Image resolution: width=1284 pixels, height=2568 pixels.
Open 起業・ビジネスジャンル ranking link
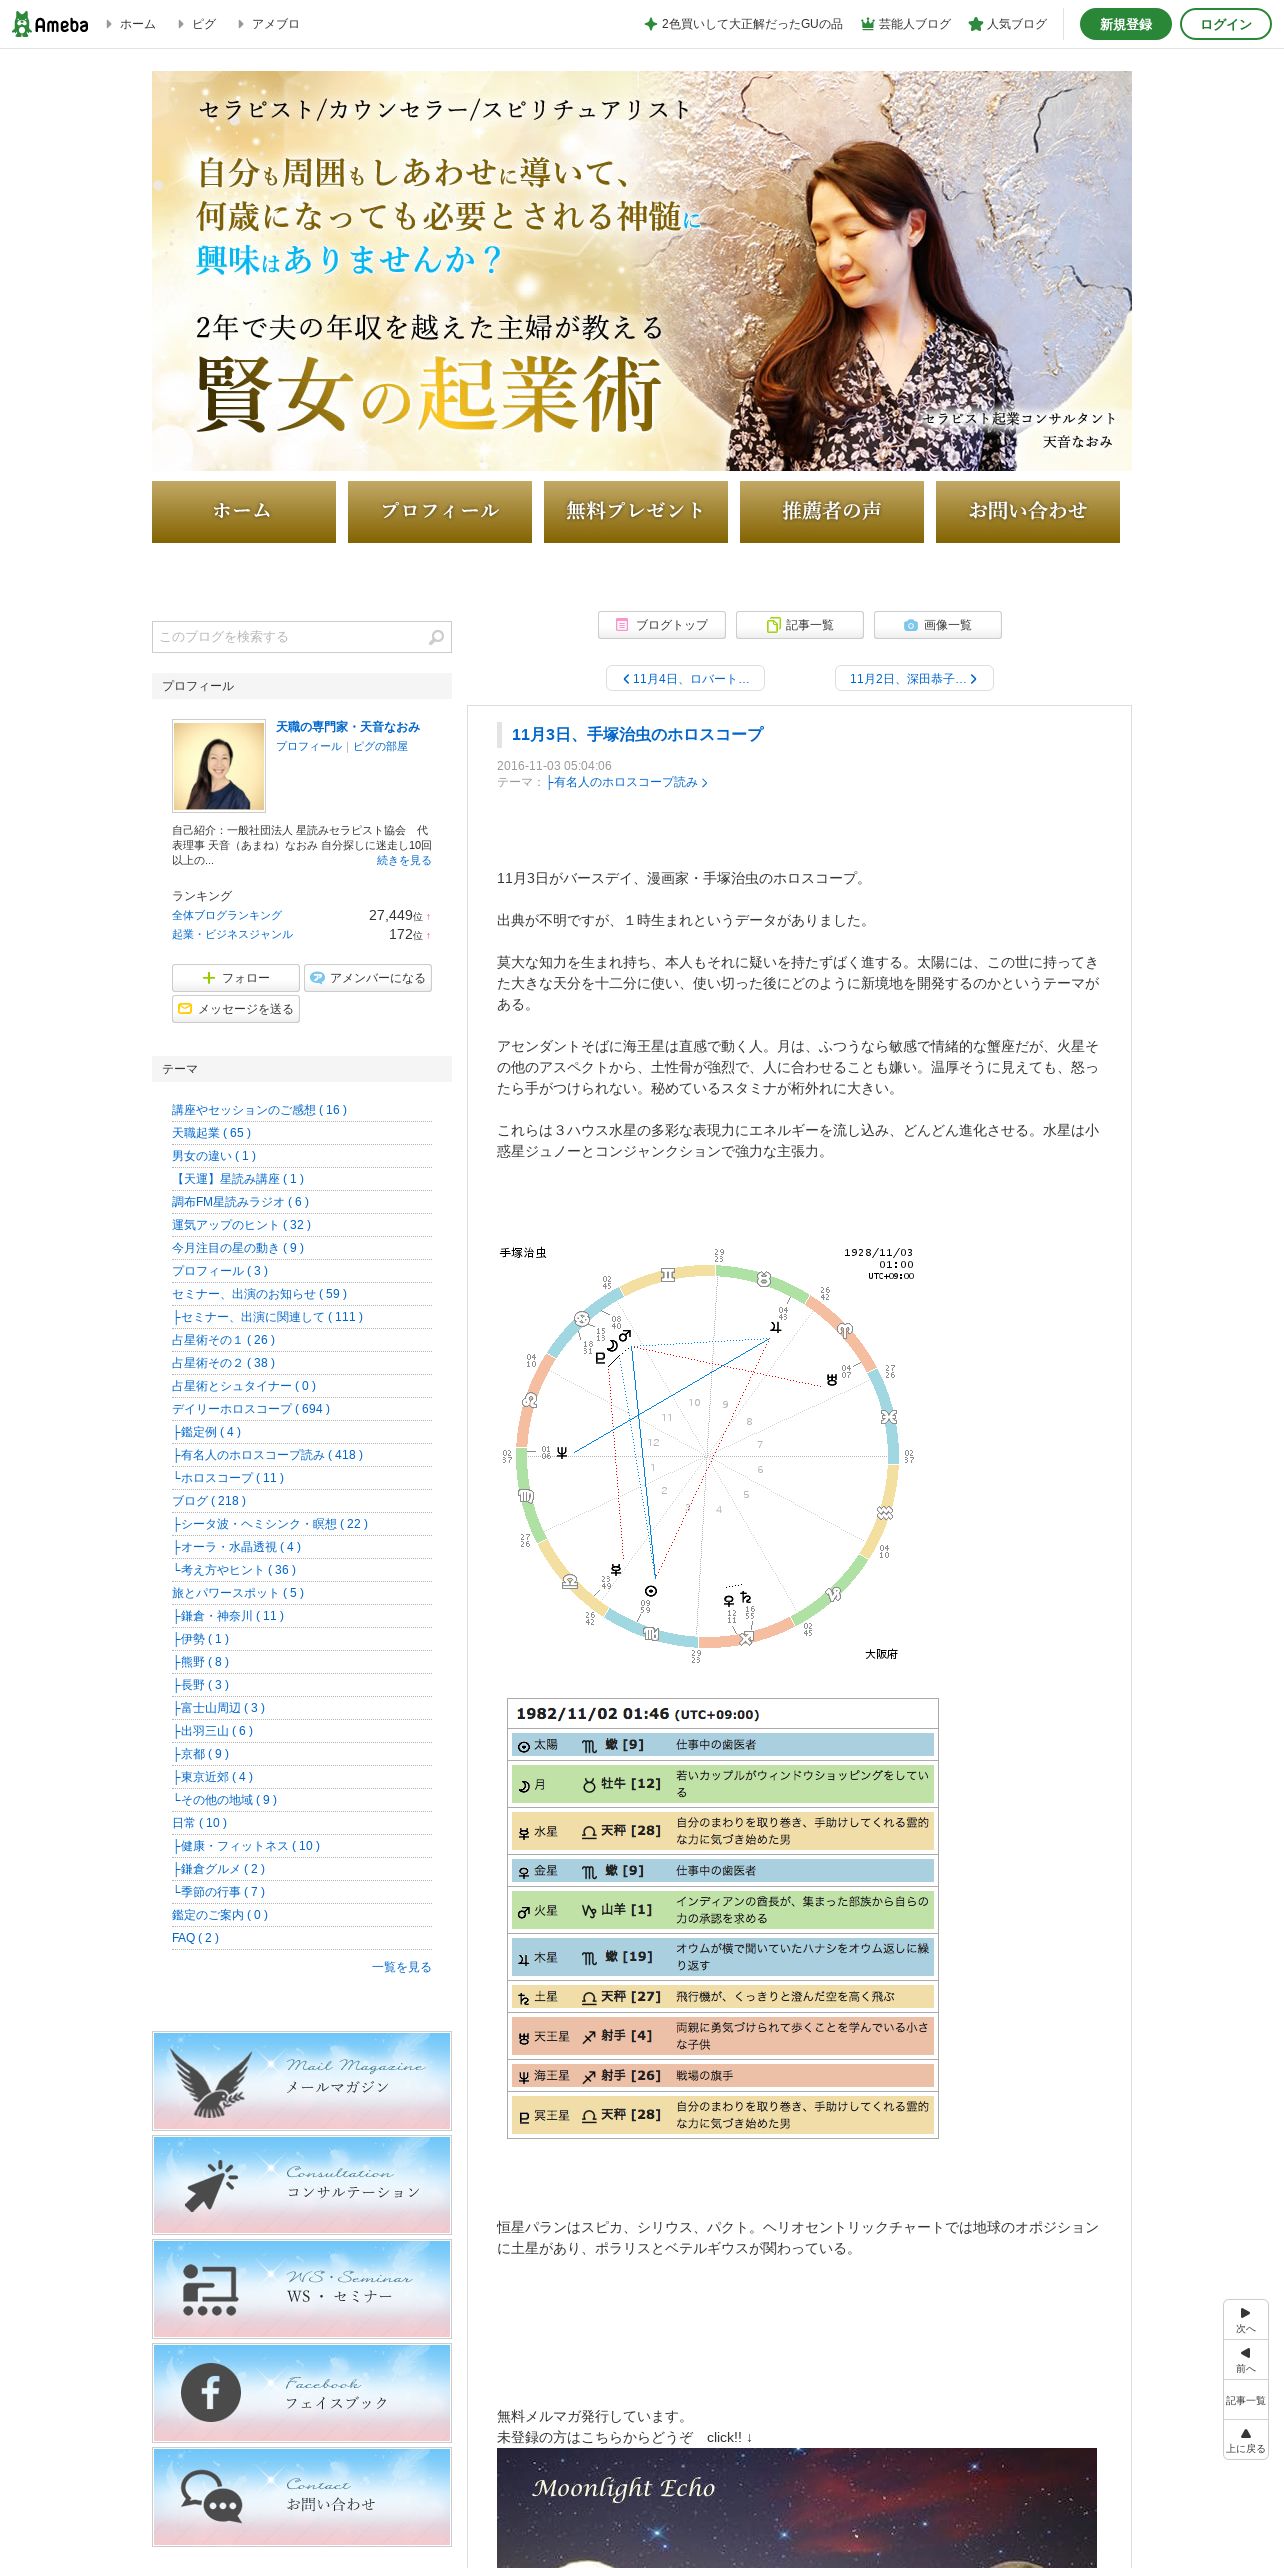[x=232, y=934]
